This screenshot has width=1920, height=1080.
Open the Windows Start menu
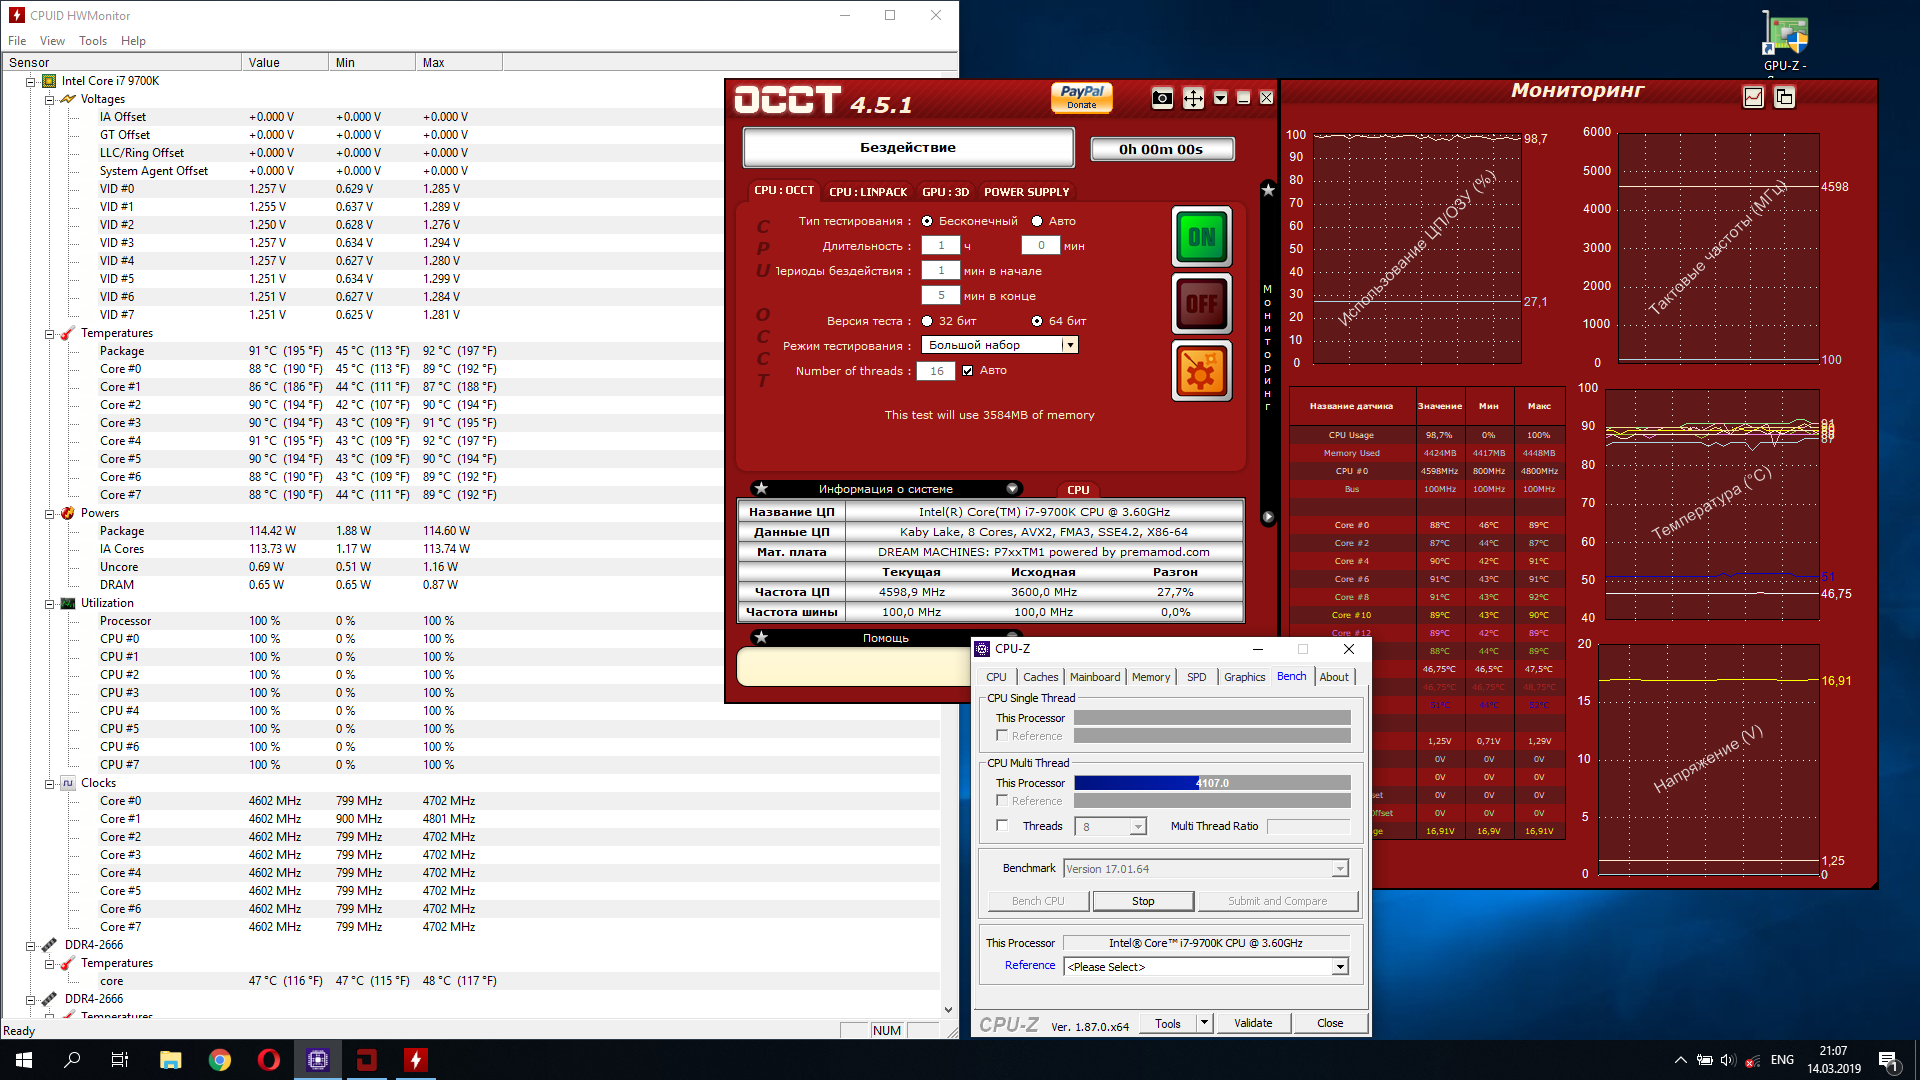(24, 1060)
